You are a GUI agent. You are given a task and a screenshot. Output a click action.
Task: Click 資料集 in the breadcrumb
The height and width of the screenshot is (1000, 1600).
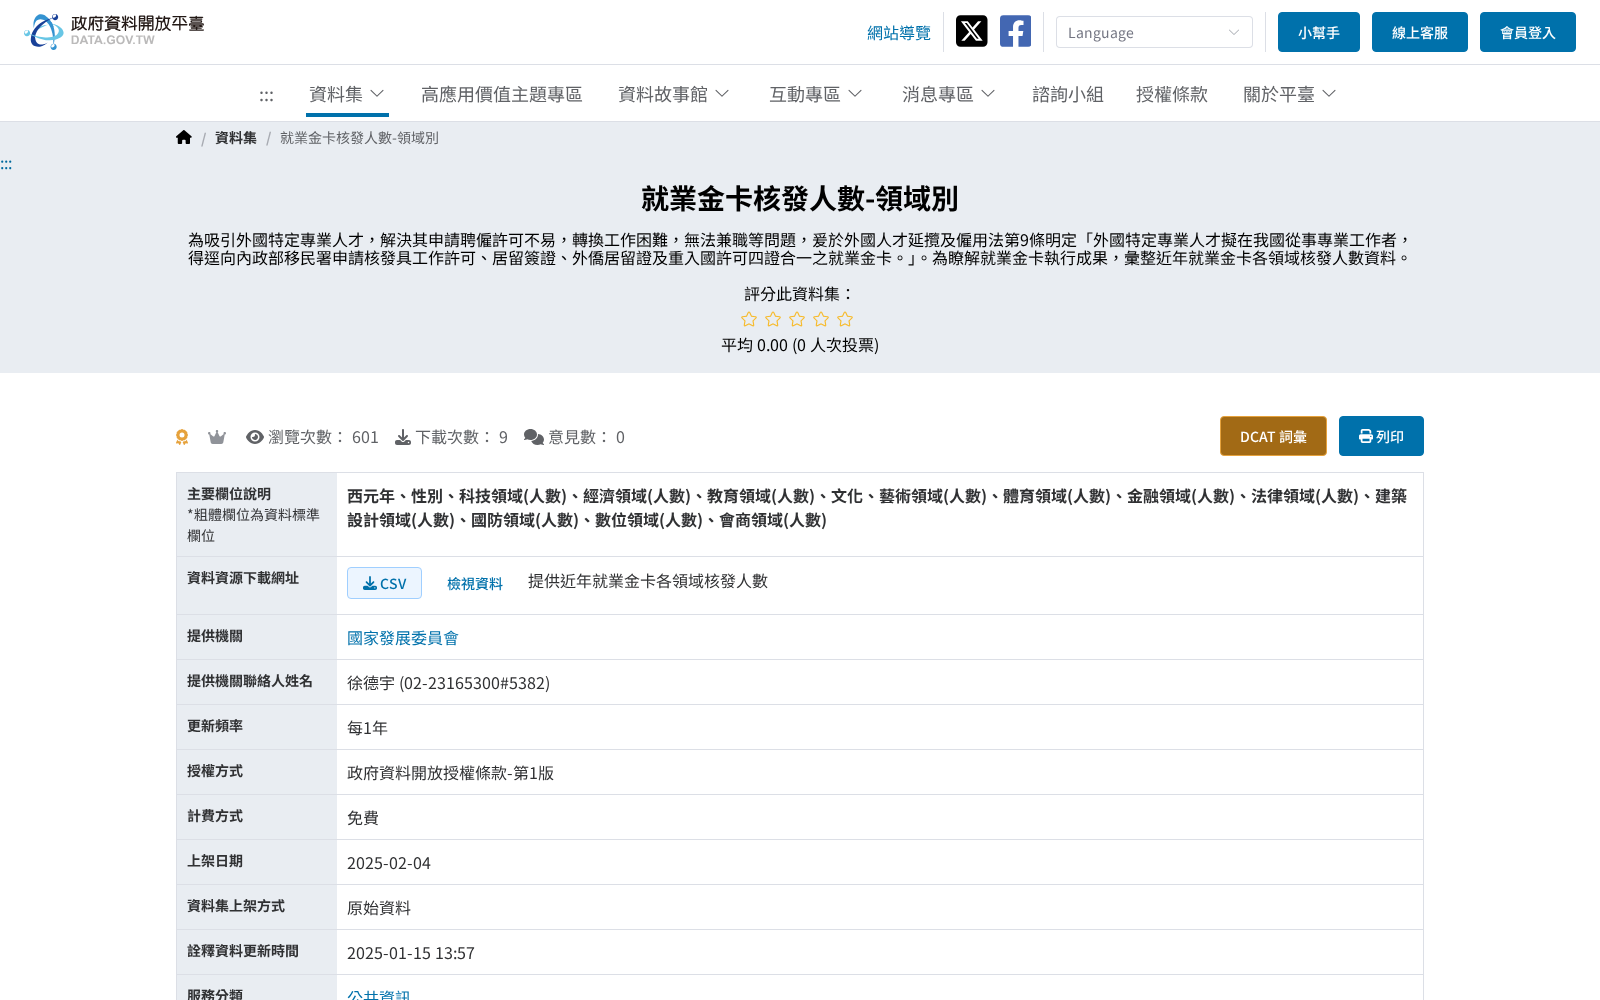(236, 138)
